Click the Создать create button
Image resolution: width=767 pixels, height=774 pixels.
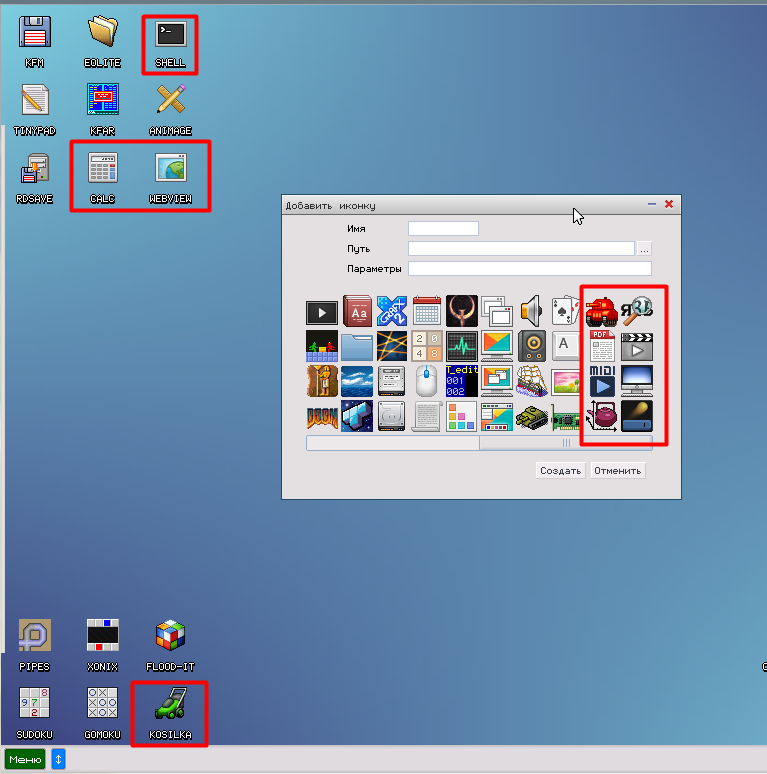point(561,470)
